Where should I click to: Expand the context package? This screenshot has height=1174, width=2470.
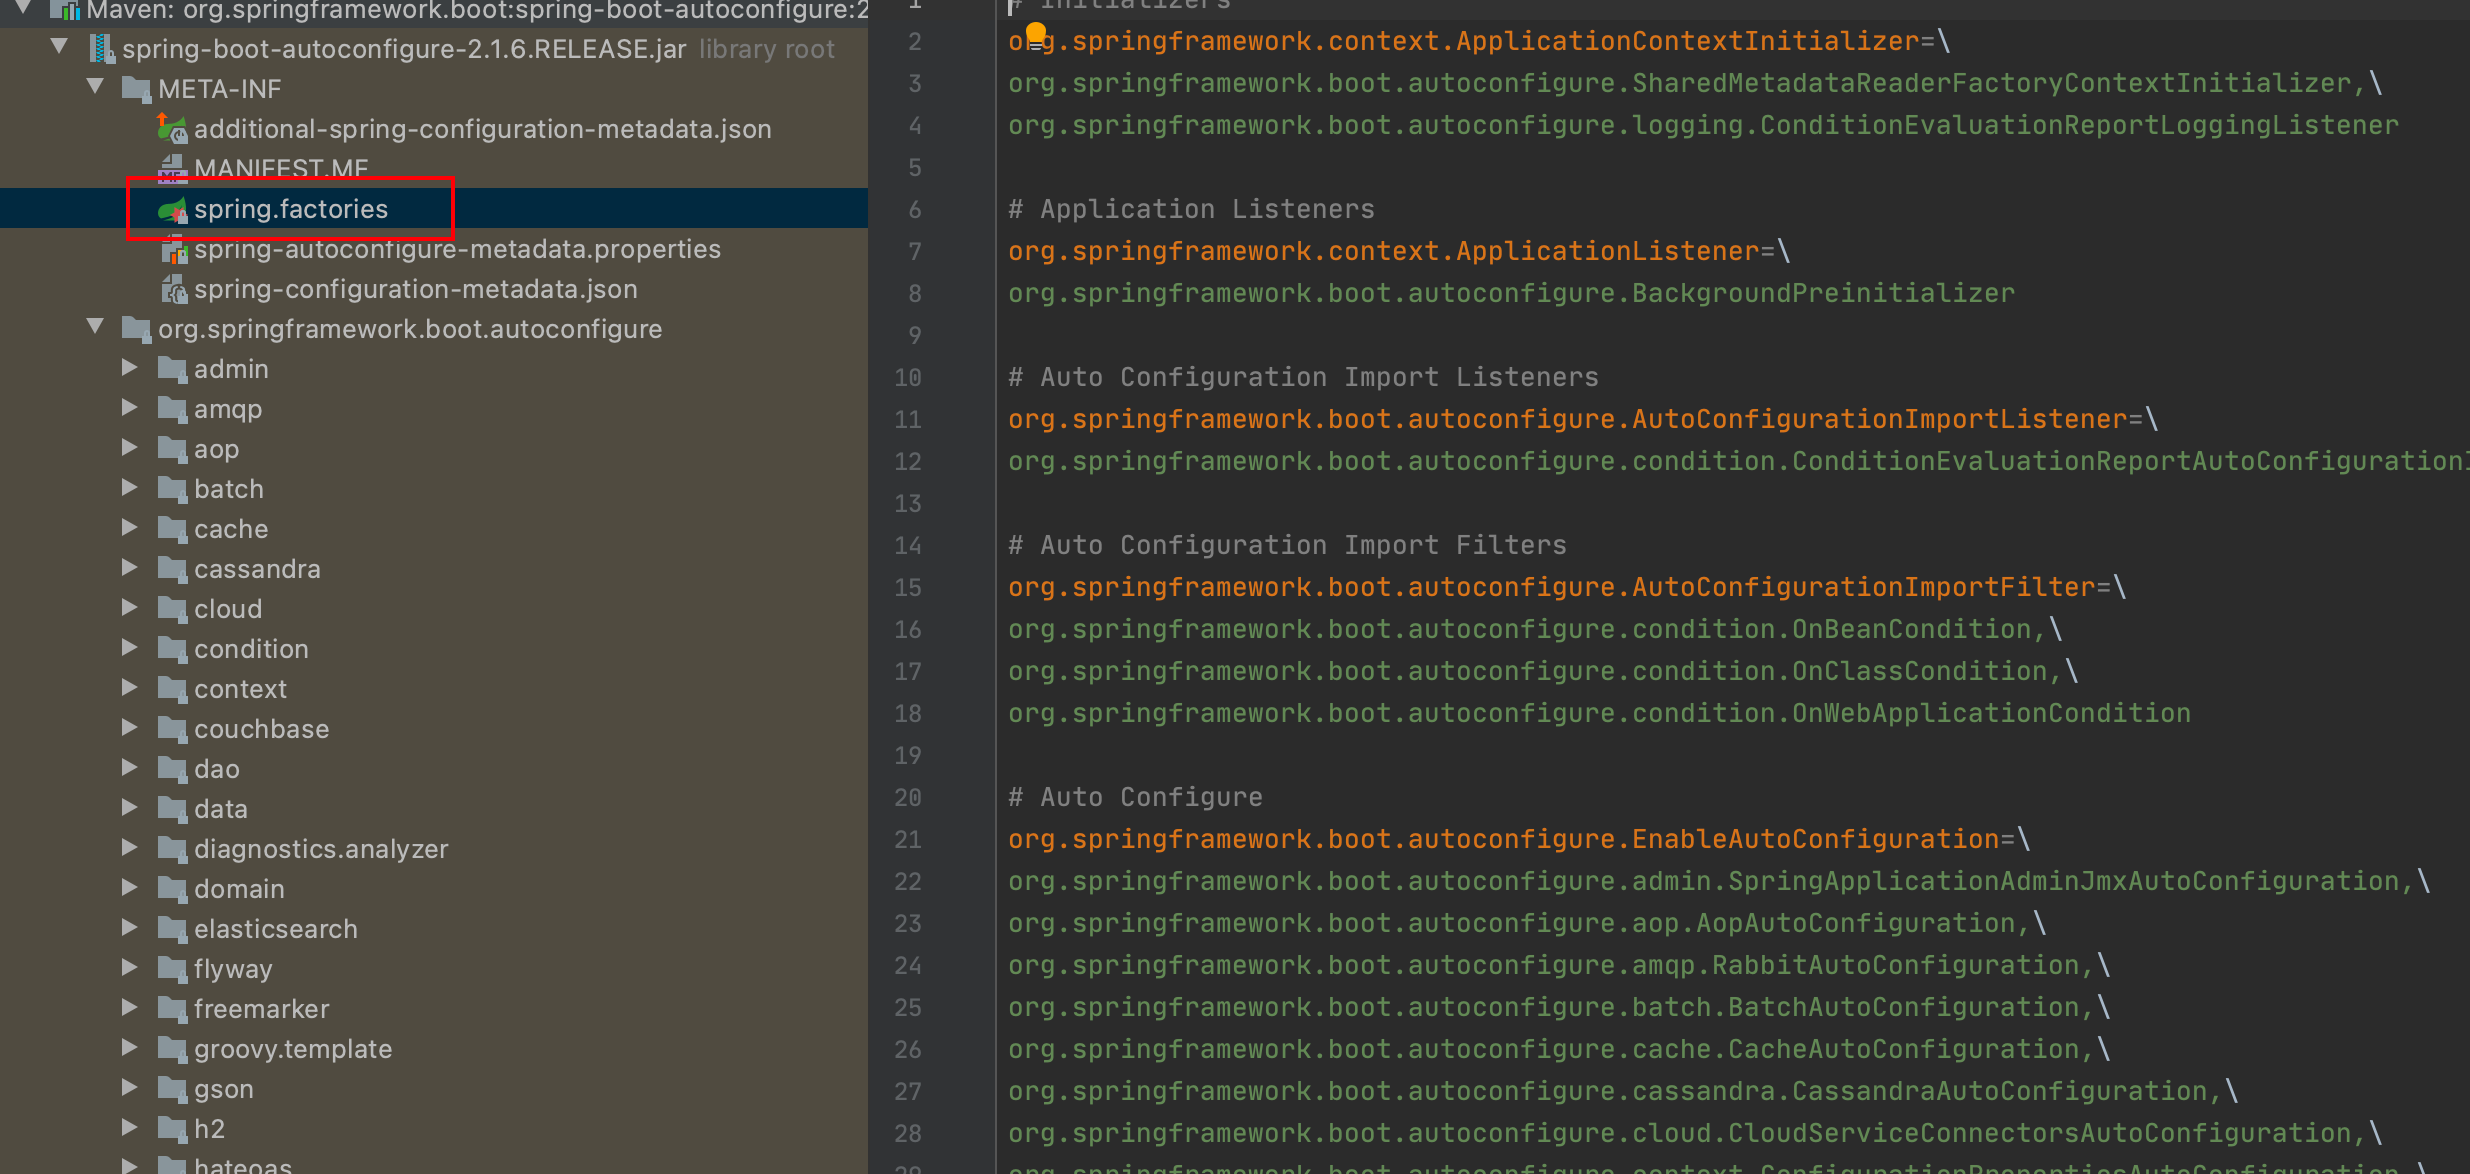coord(129,687)
